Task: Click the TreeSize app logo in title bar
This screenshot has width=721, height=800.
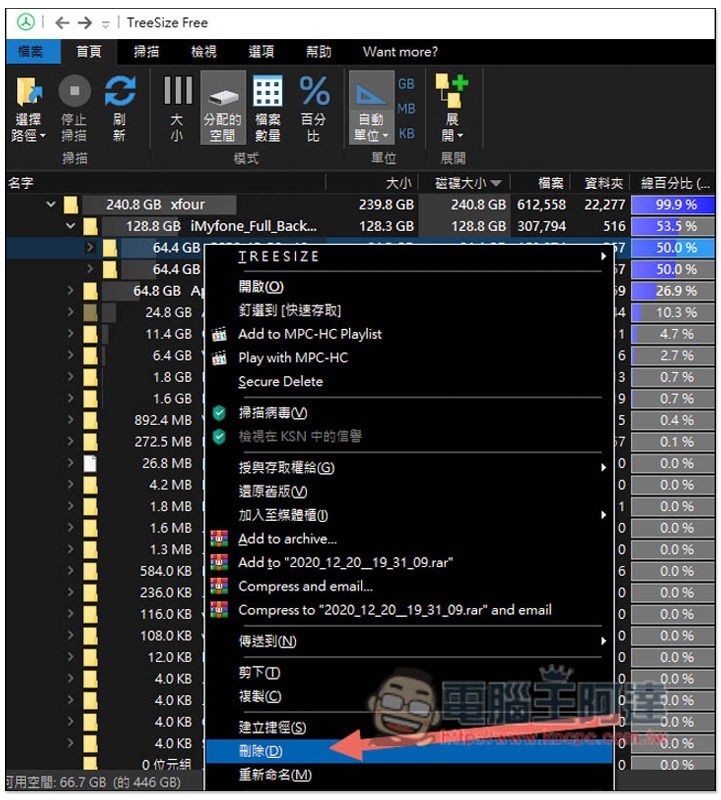Action: [26, 22]
